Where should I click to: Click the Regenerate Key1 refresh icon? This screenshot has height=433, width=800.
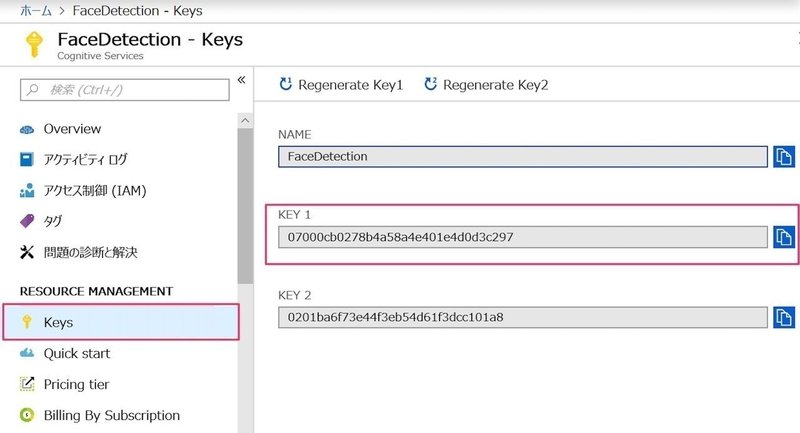[286, 84]
